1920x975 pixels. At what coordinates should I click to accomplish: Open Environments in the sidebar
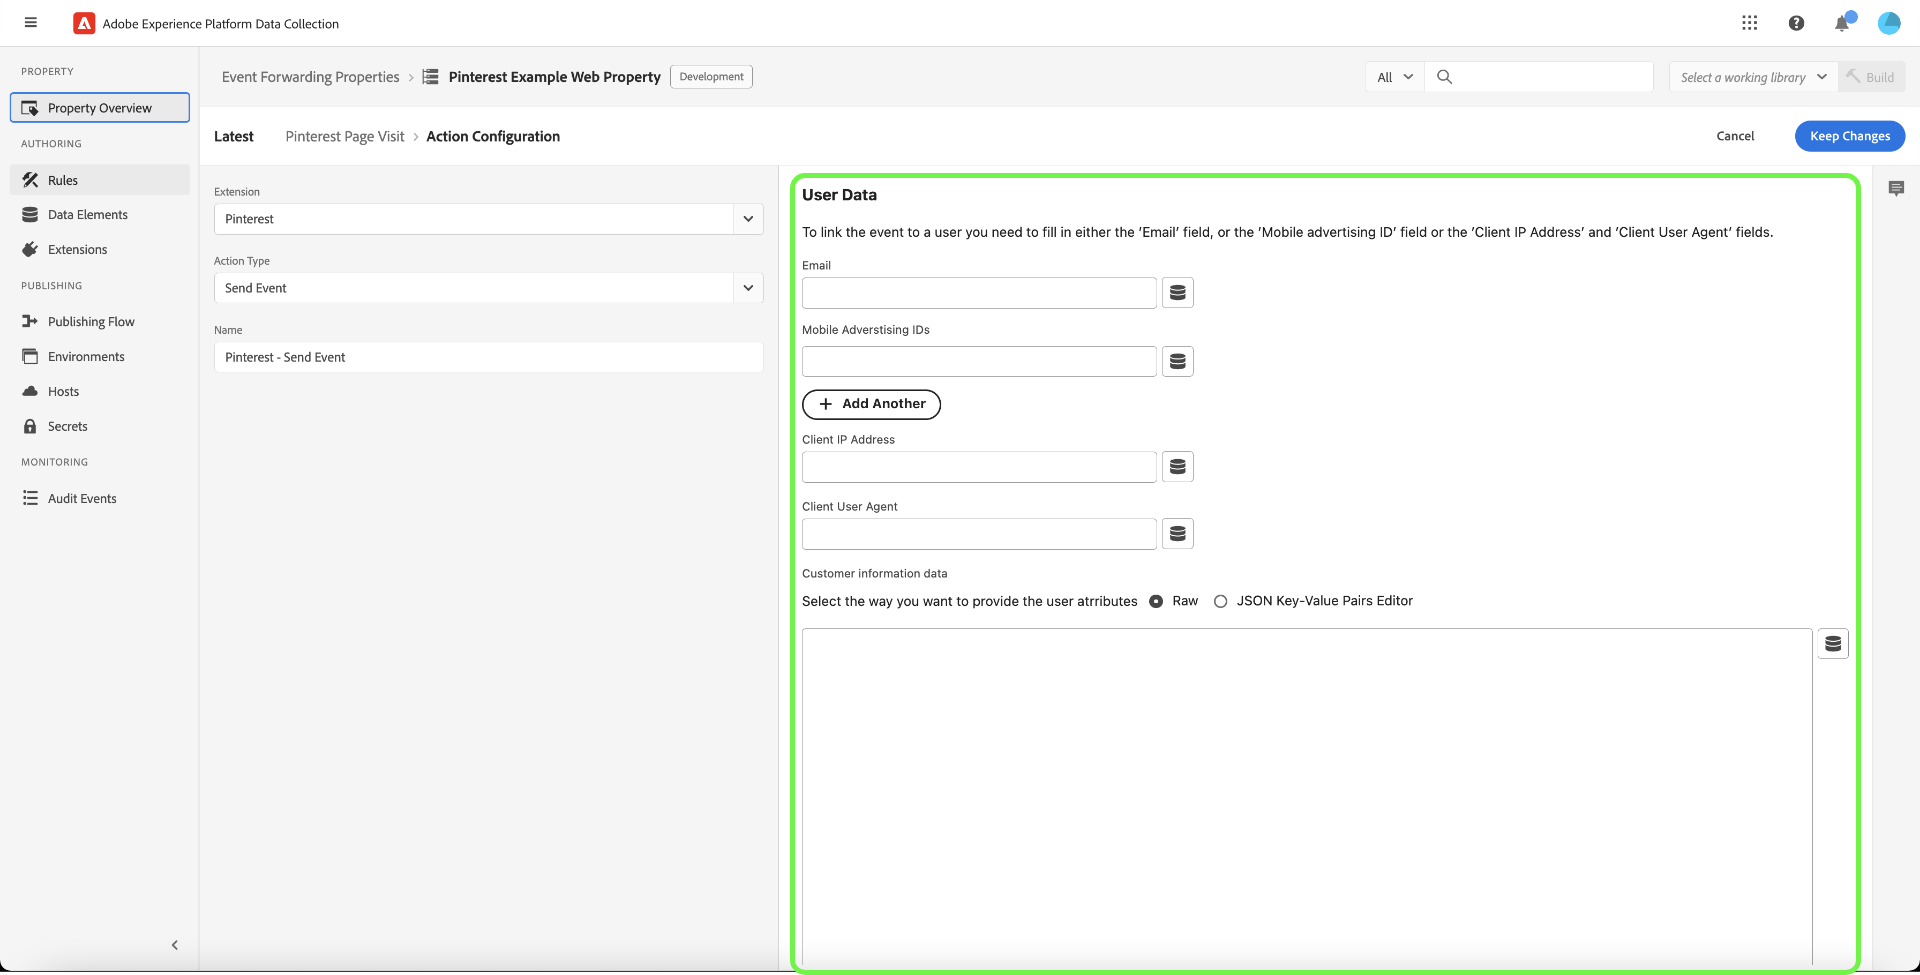coord(100,357)
